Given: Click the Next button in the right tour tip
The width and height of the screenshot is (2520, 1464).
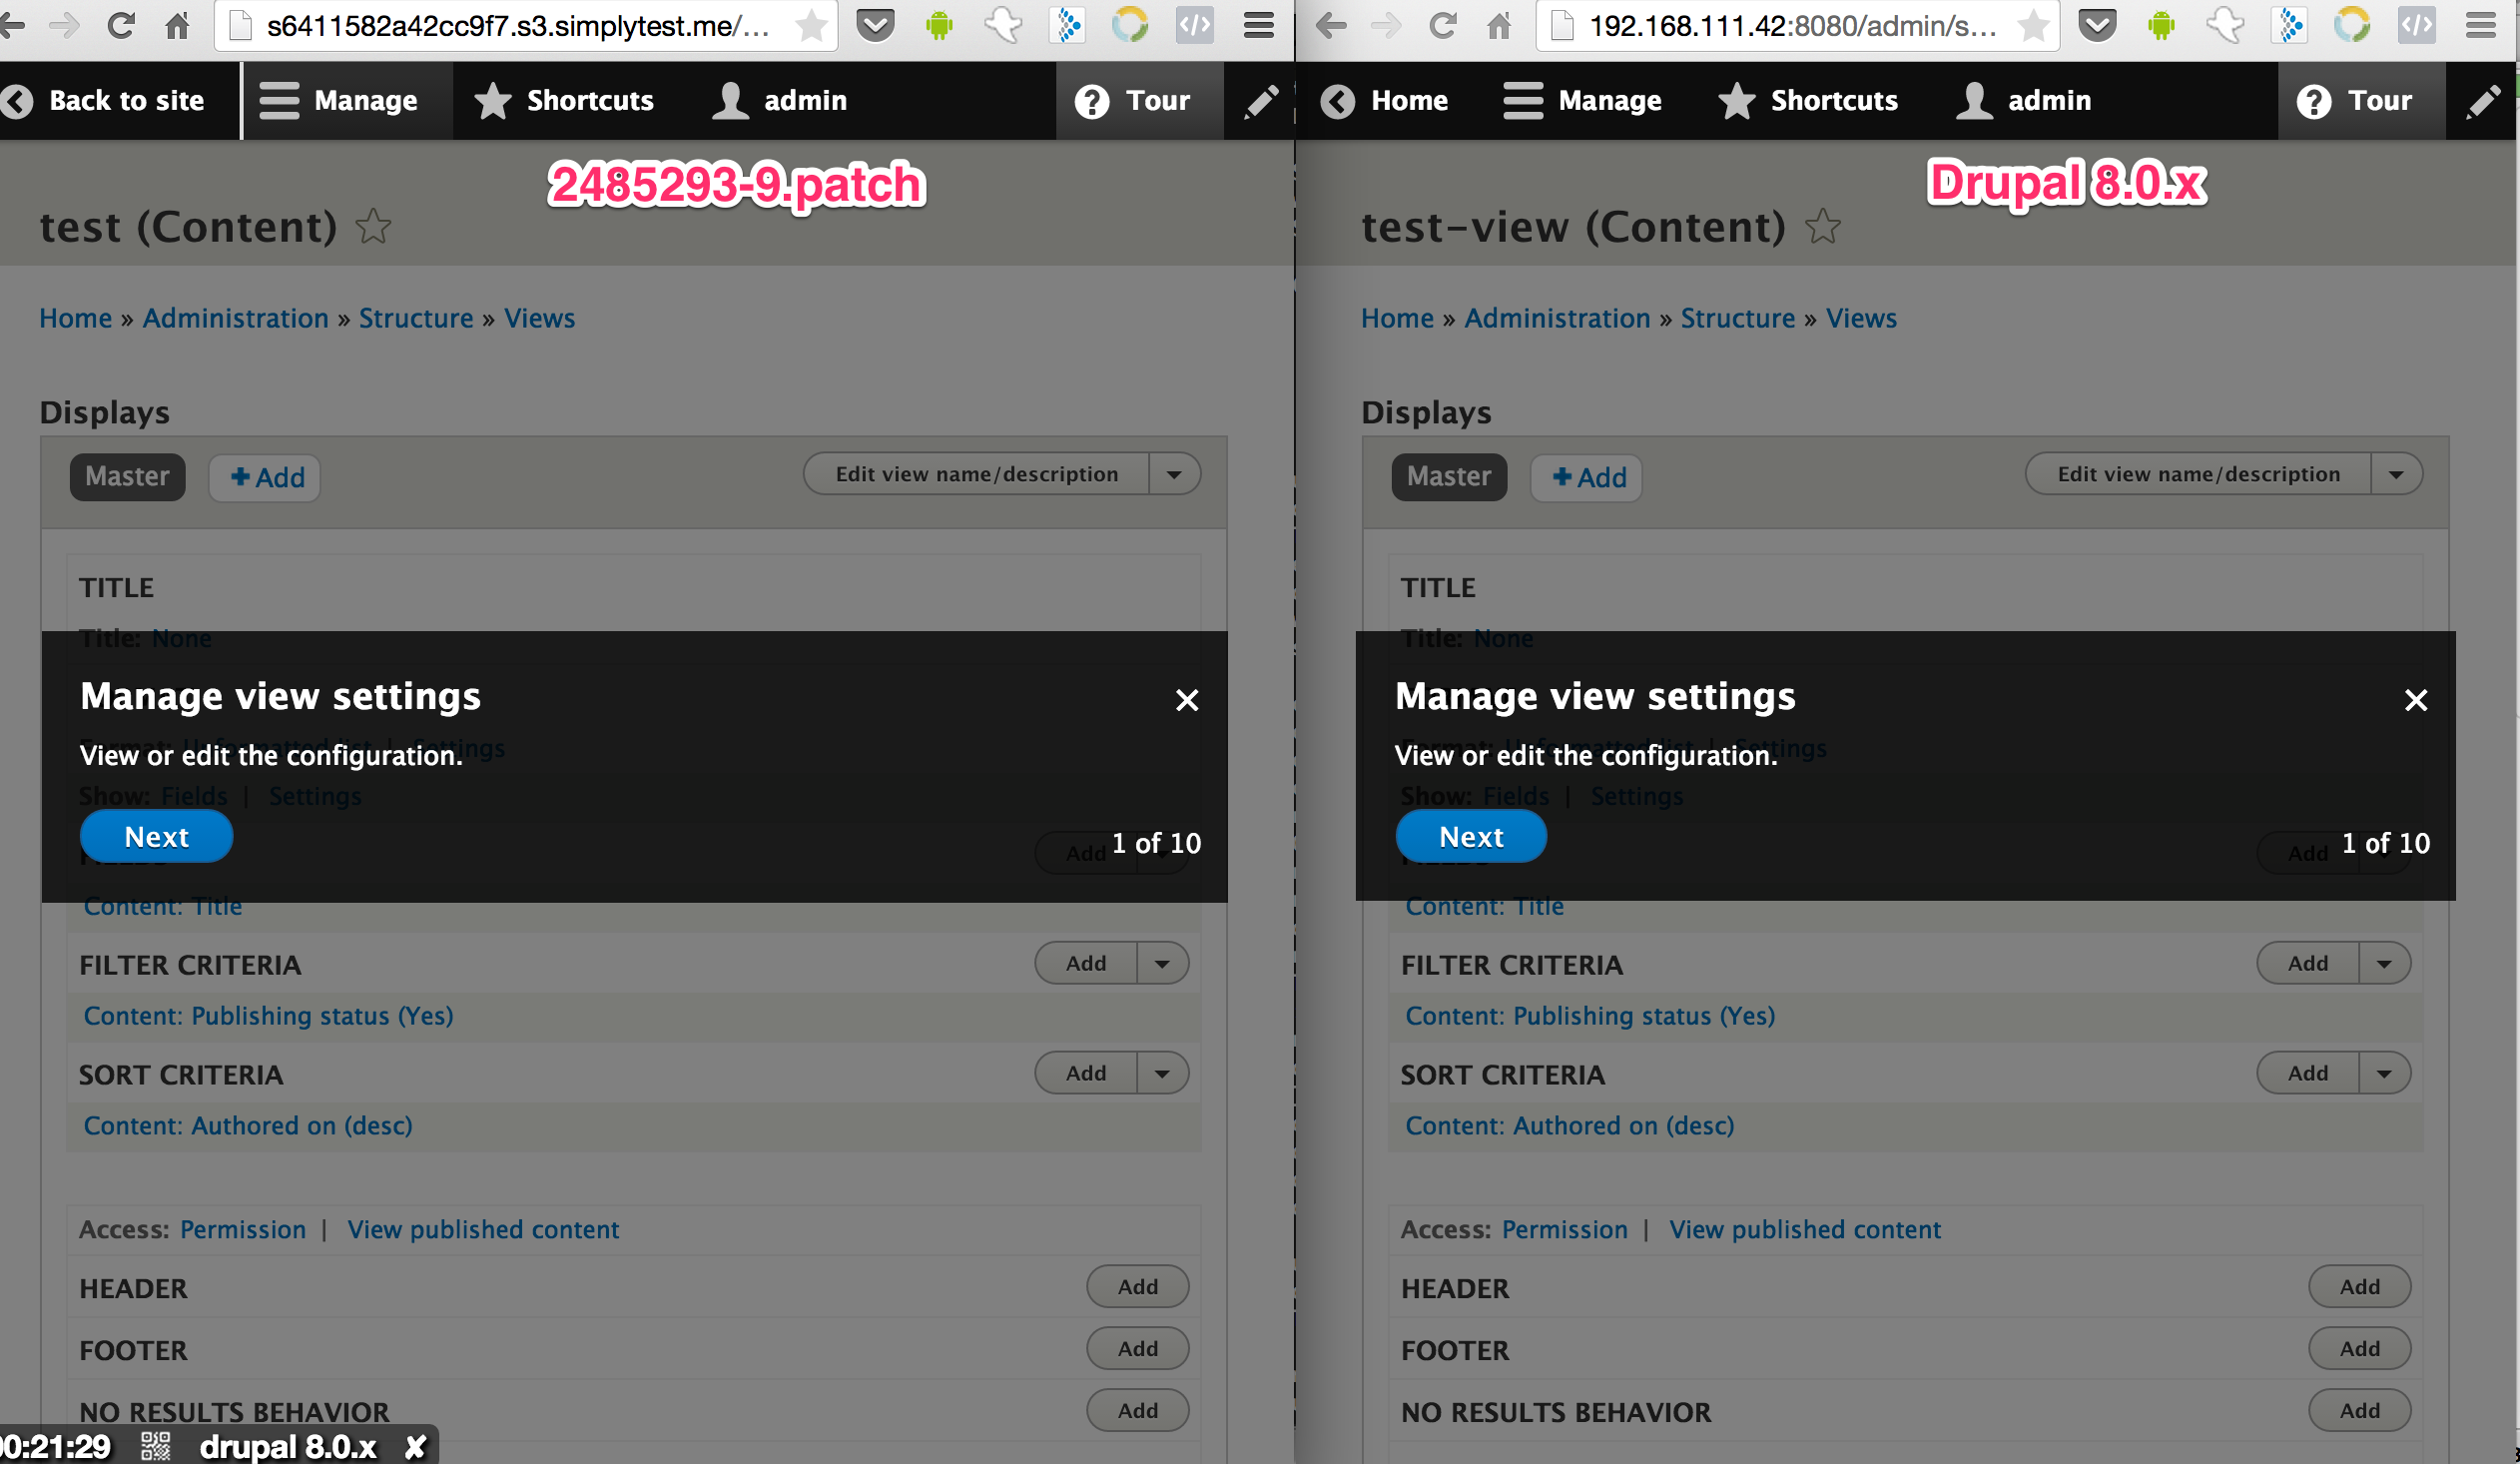Looking at the screenshot, I should tap(1470, 836).
